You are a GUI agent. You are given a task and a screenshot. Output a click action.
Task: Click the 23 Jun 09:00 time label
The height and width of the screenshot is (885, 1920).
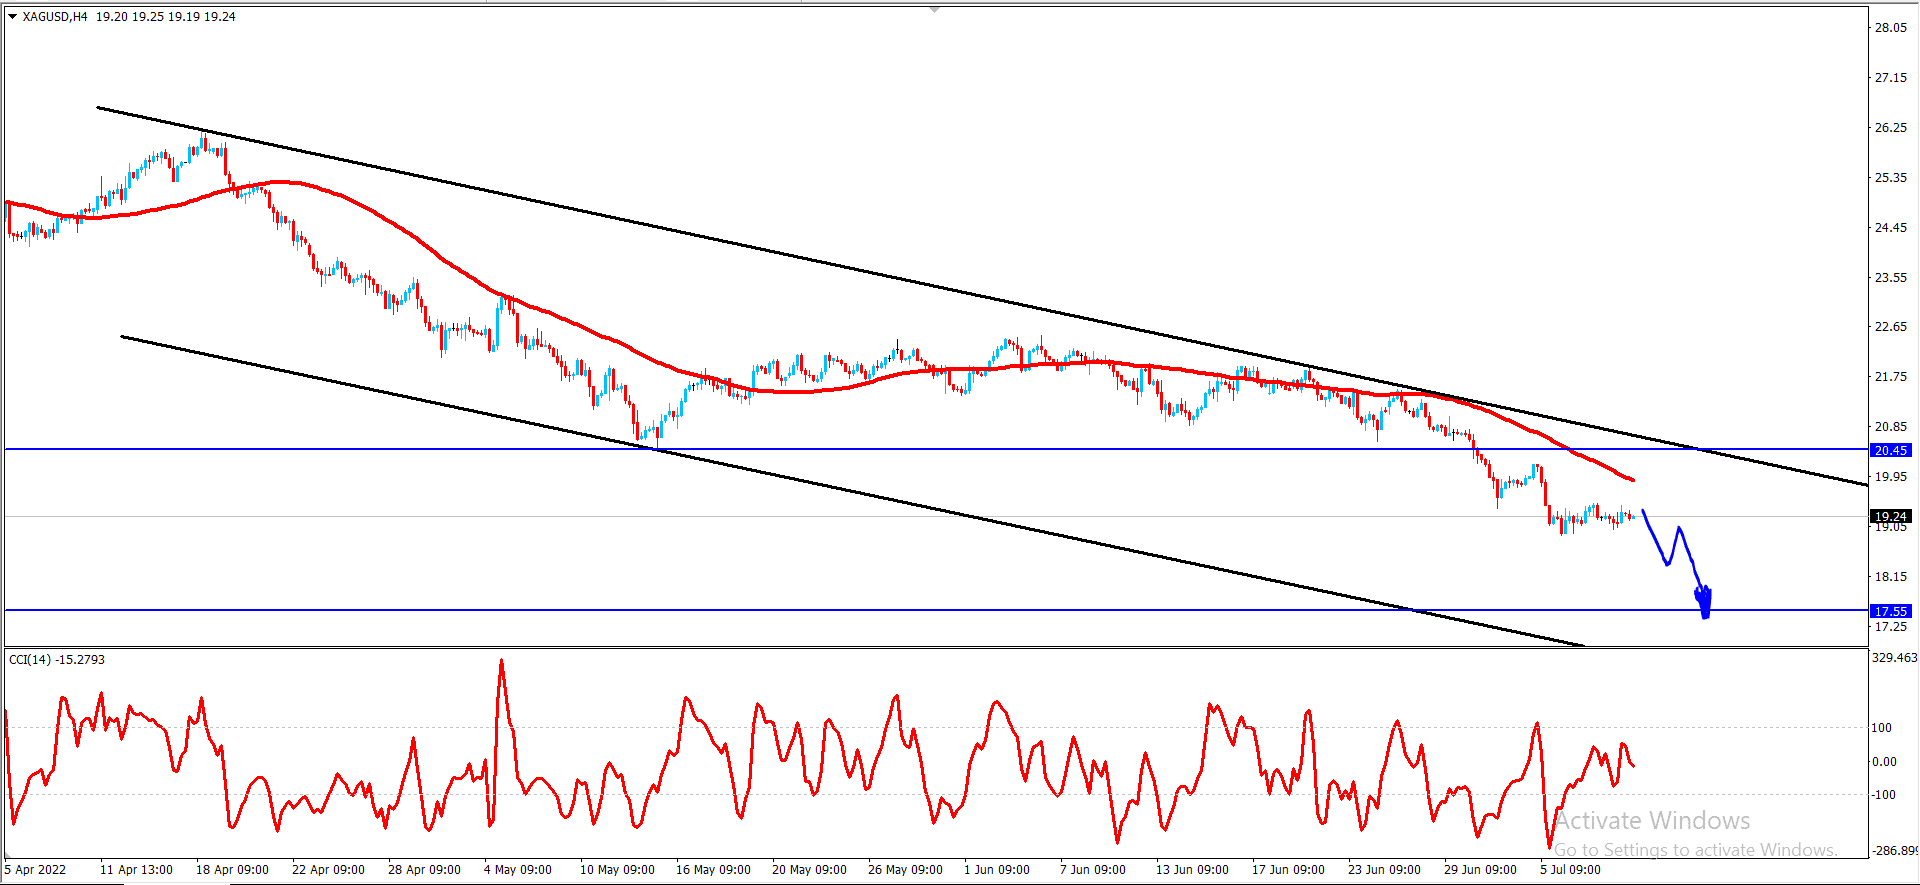click(x=1384, y=869)
